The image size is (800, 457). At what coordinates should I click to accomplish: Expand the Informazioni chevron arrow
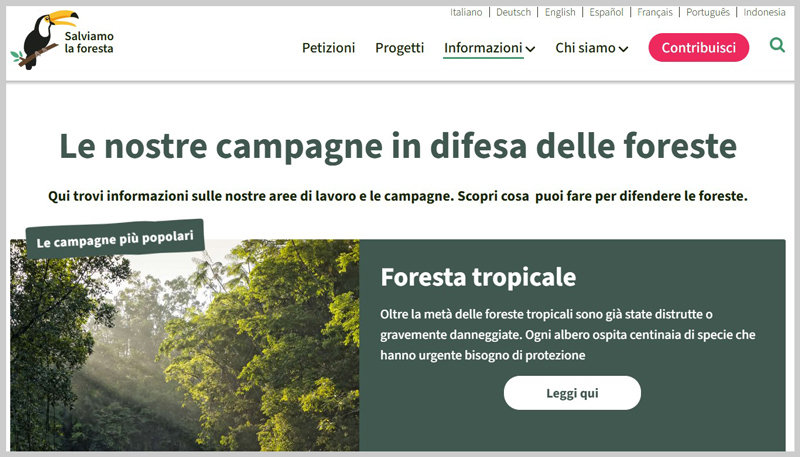click(531, 49)
